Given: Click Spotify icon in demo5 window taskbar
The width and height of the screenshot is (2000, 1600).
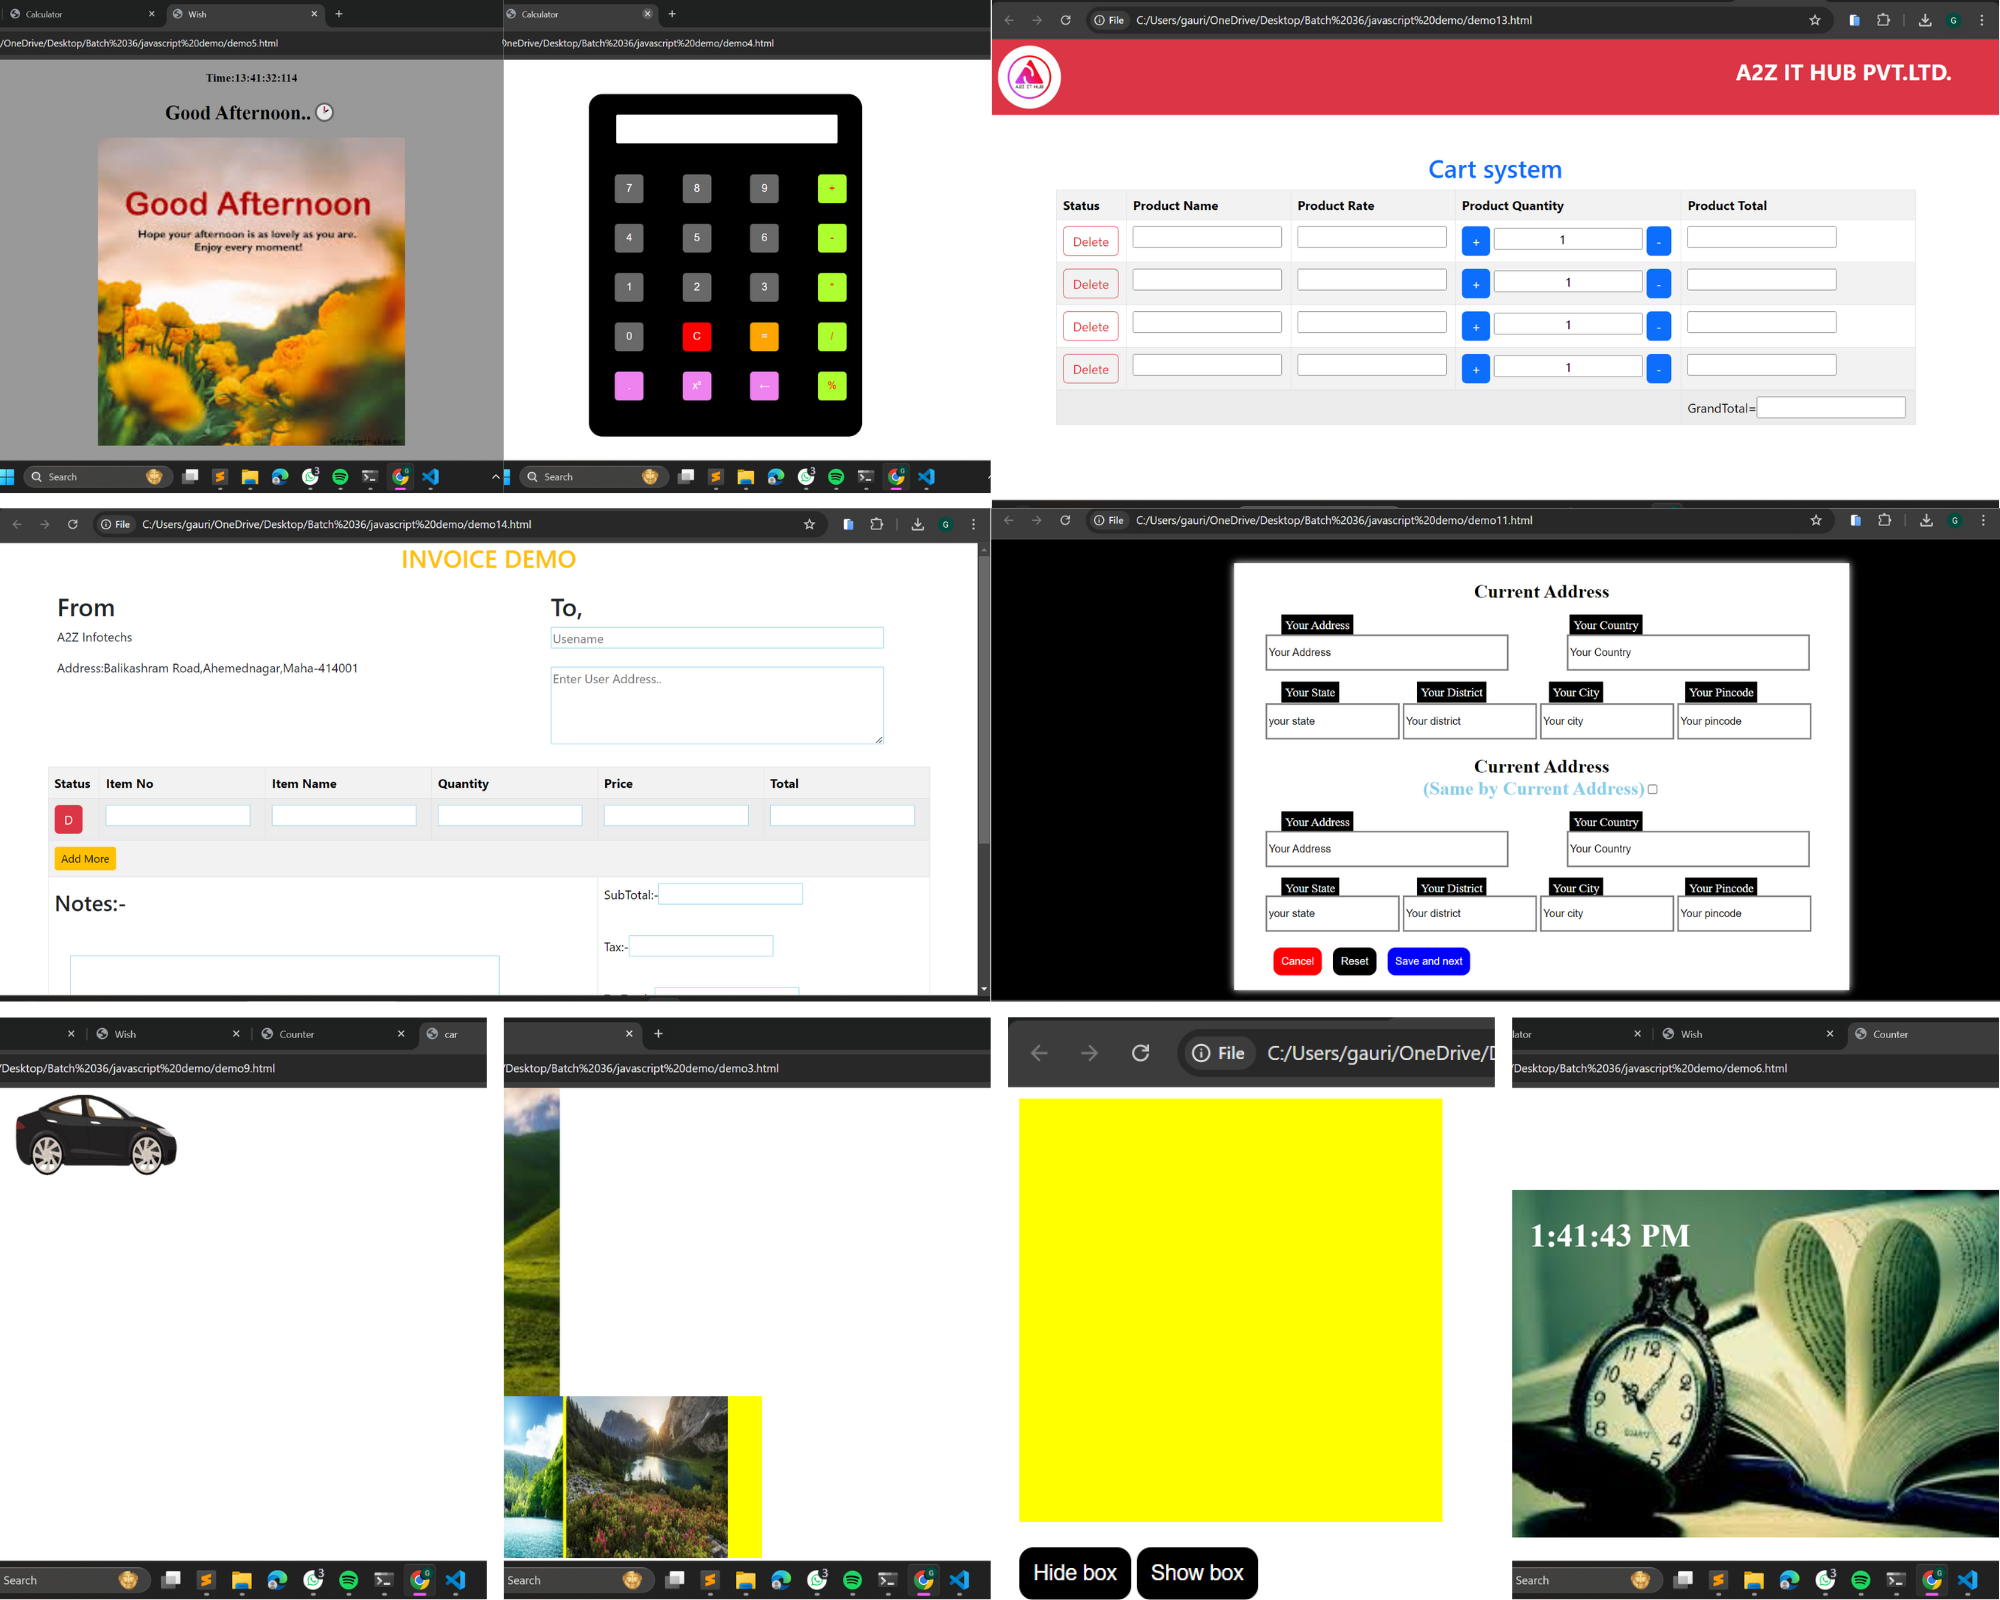Looking at the screenshot, I should (340, 477).
